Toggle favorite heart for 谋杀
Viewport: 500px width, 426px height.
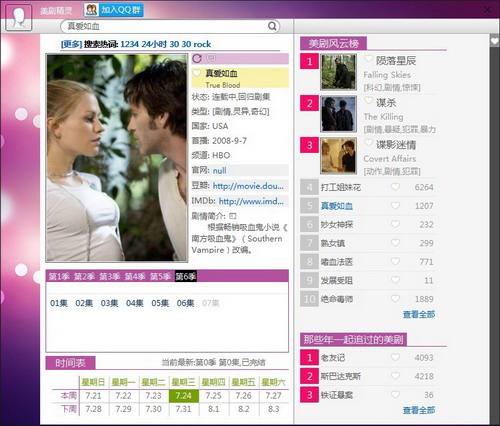point(368,100)
